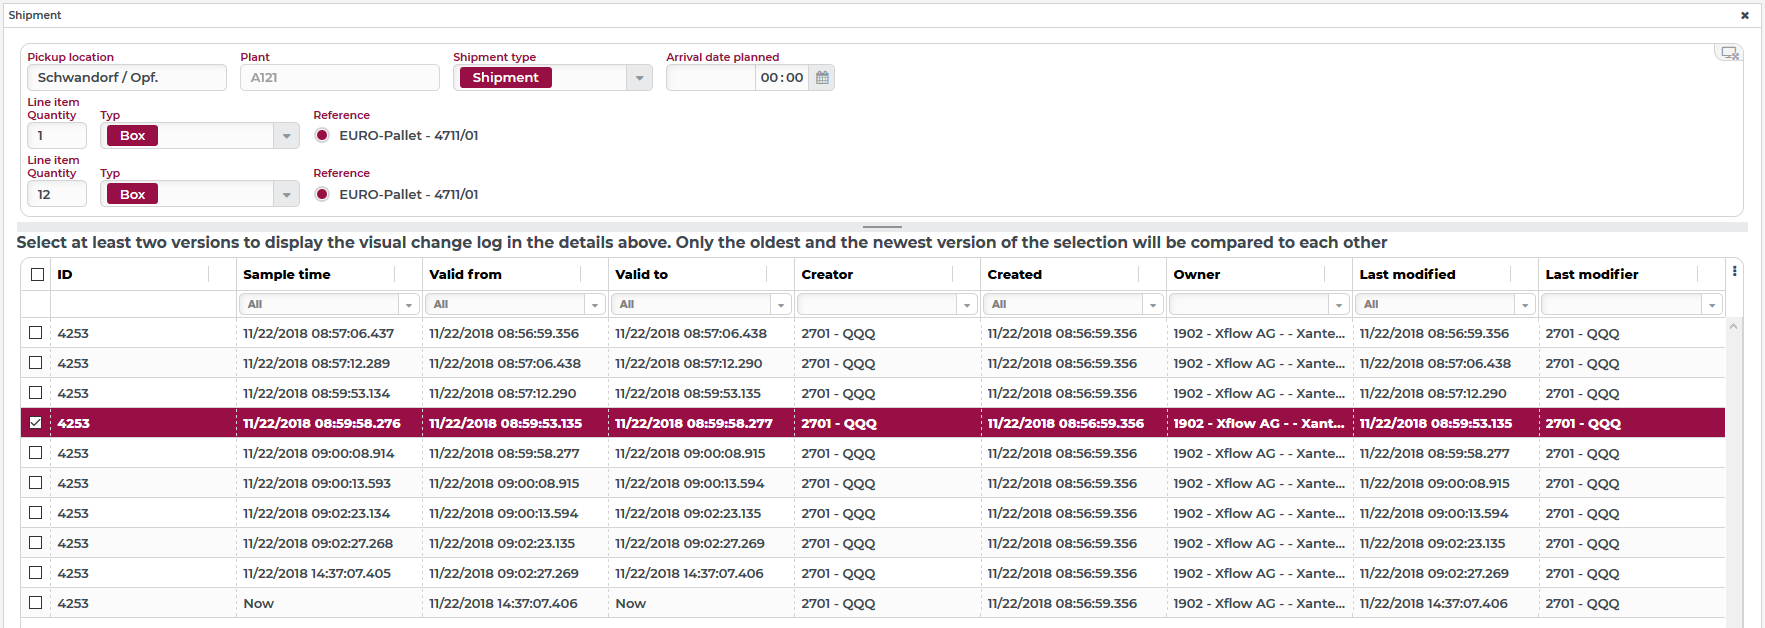Image resolution: width=1765 pixels, height=628 pixels.
Task: Sort by the Valid to column header
Action: (x=641, y=274)
